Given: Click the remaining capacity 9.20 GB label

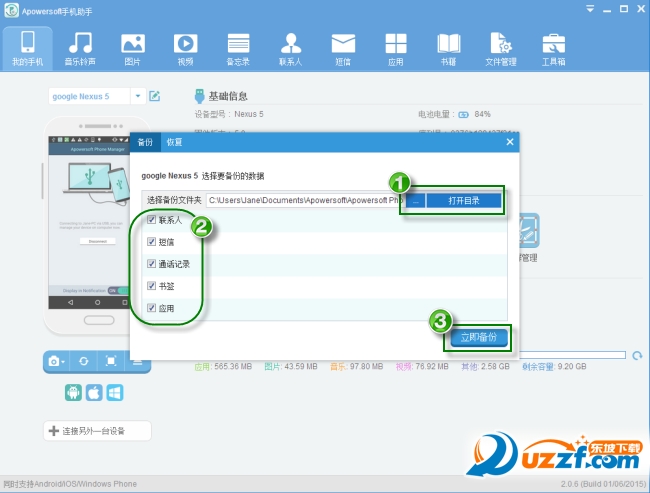Looking at the screenshot, I should (554, 367).
